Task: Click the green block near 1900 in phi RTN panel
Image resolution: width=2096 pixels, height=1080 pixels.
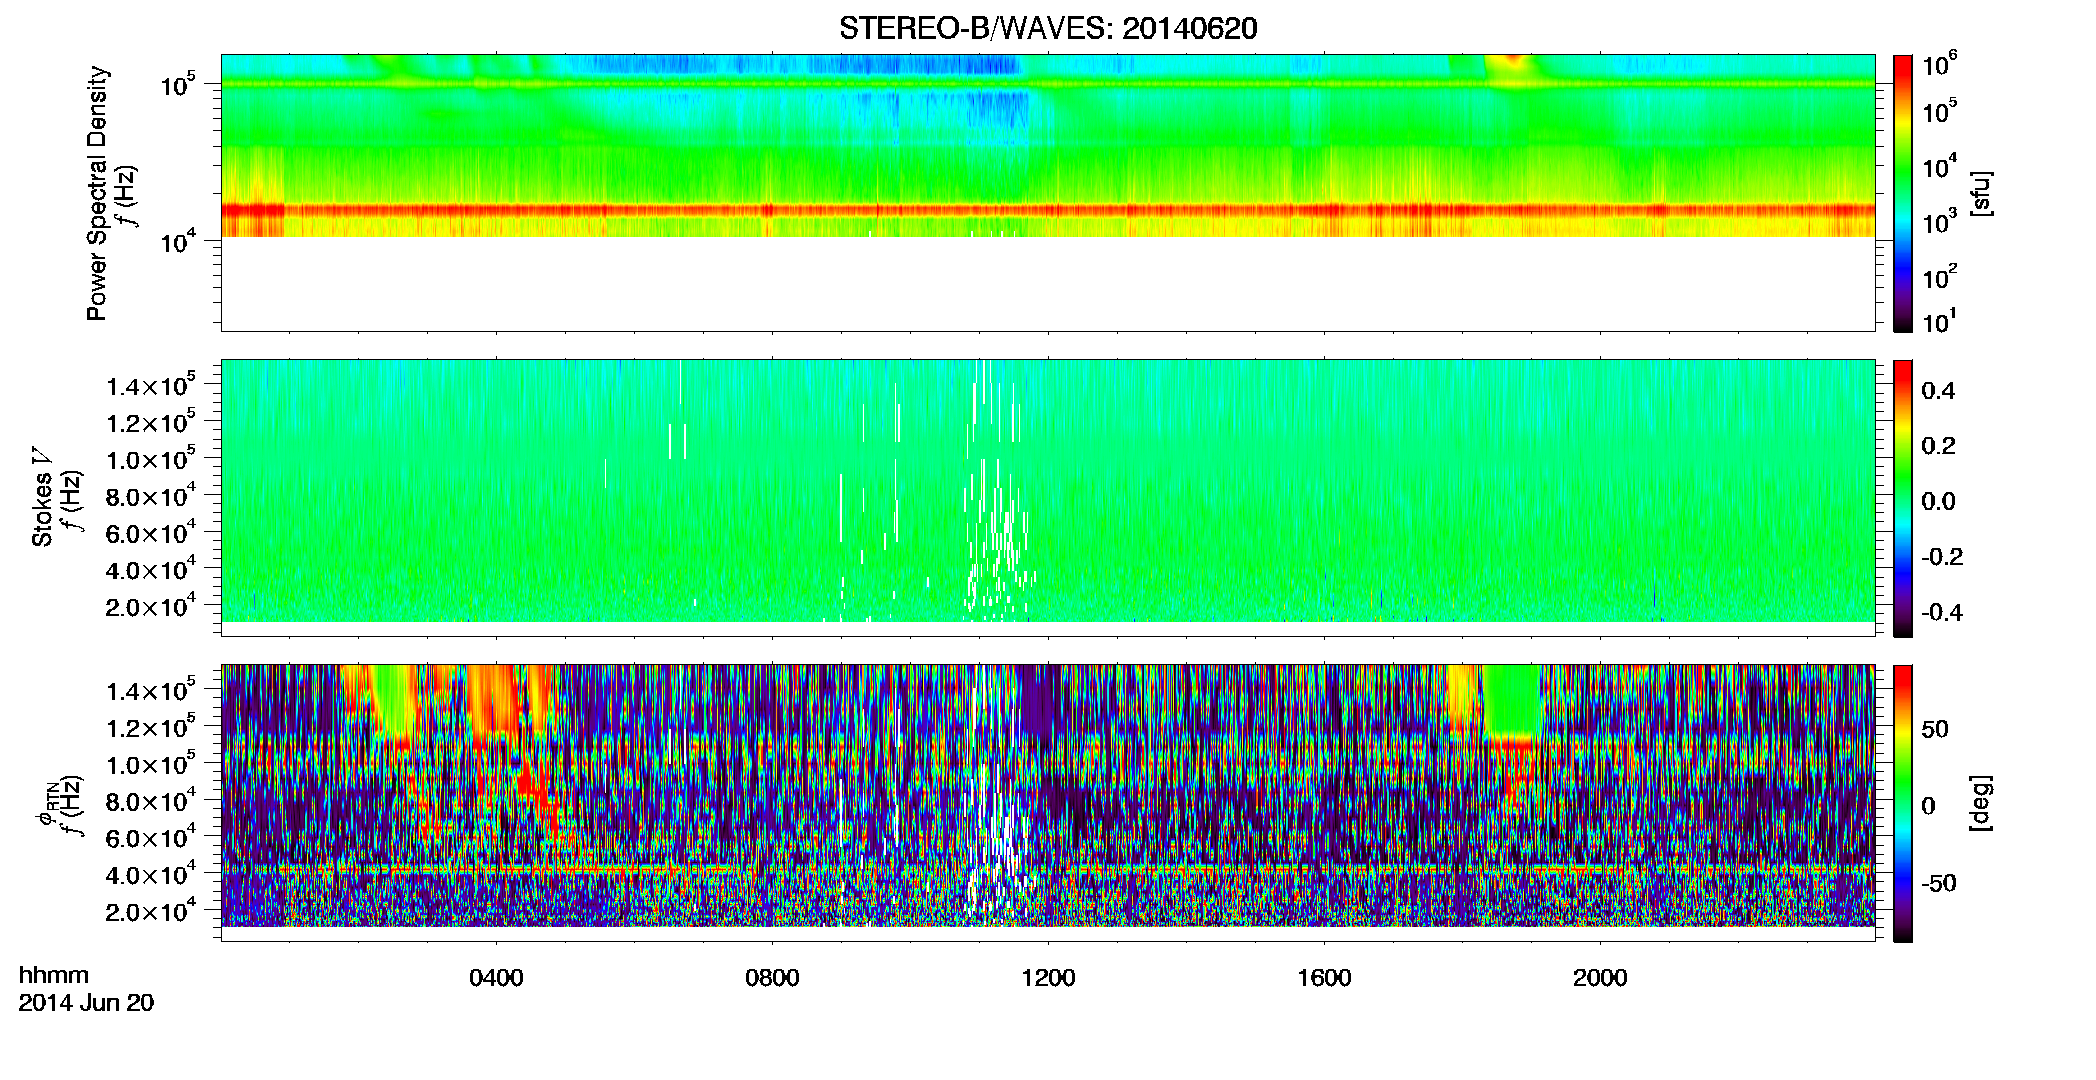Action: 1511,700
